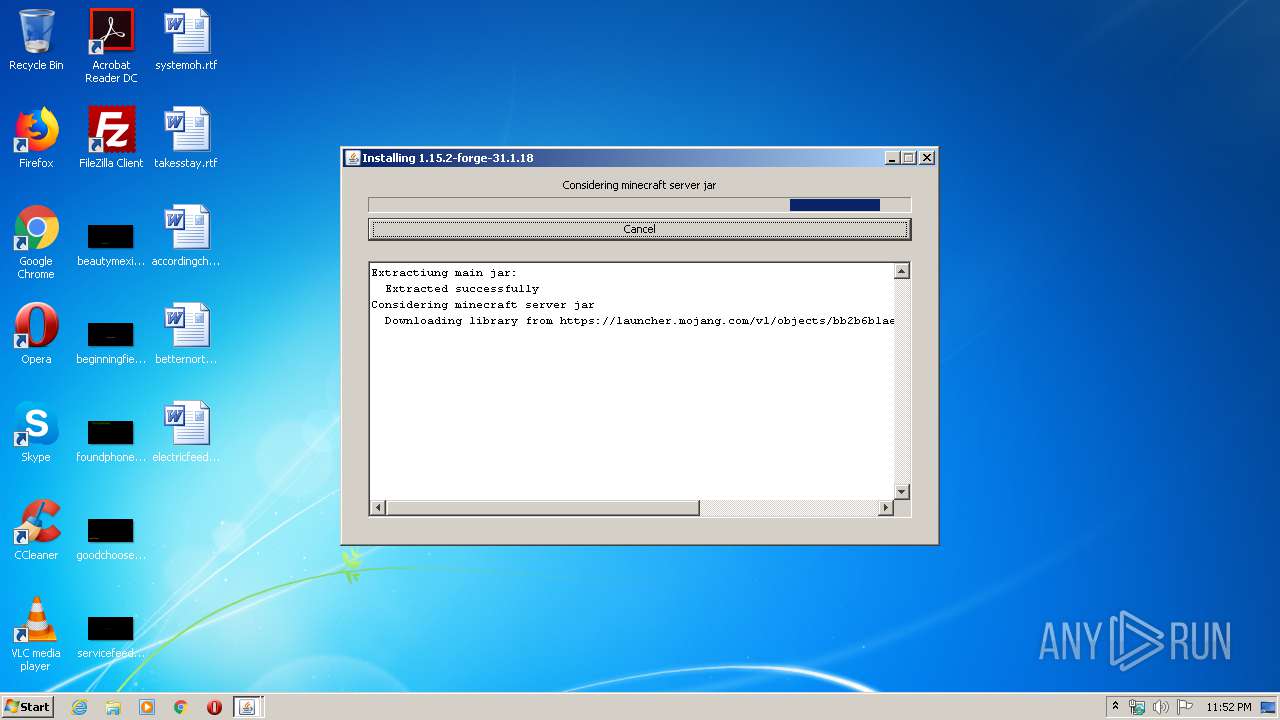Click the 'Extracted successfully' log line
This screenshot has height=720, width=1280.
462,289
